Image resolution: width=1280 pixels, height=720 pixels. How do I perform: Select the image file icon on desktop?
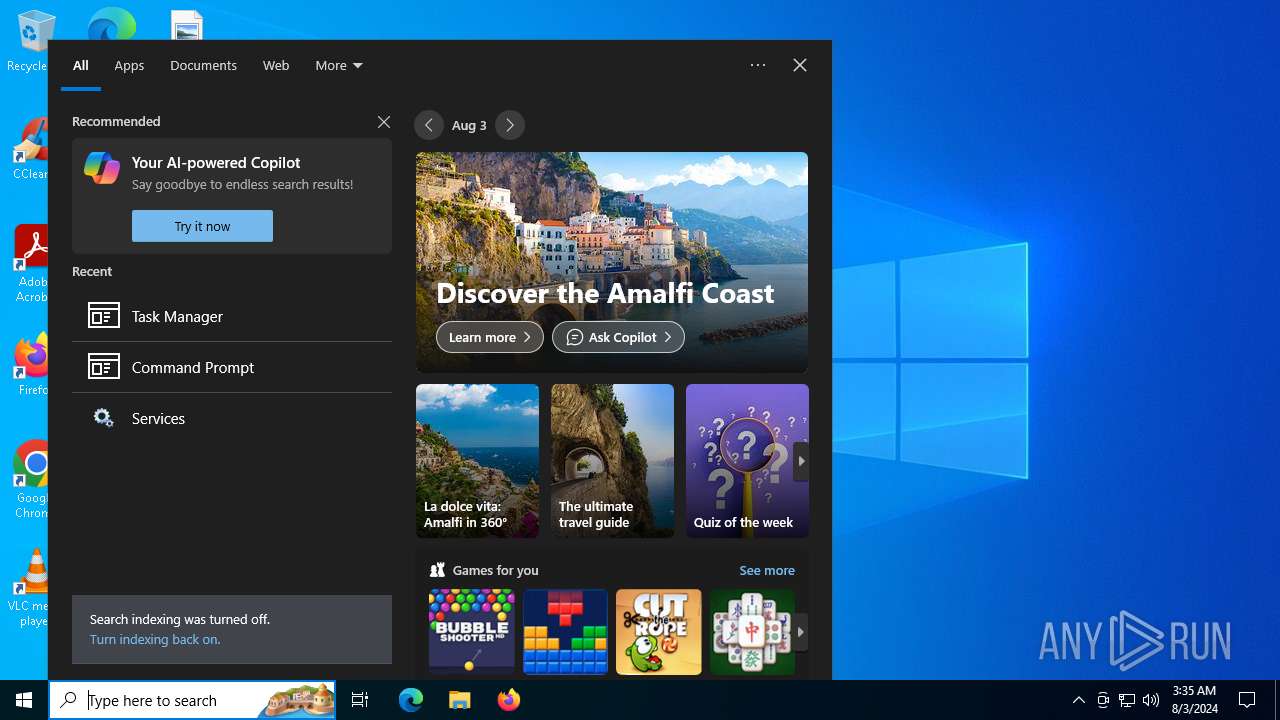(187, 25)
